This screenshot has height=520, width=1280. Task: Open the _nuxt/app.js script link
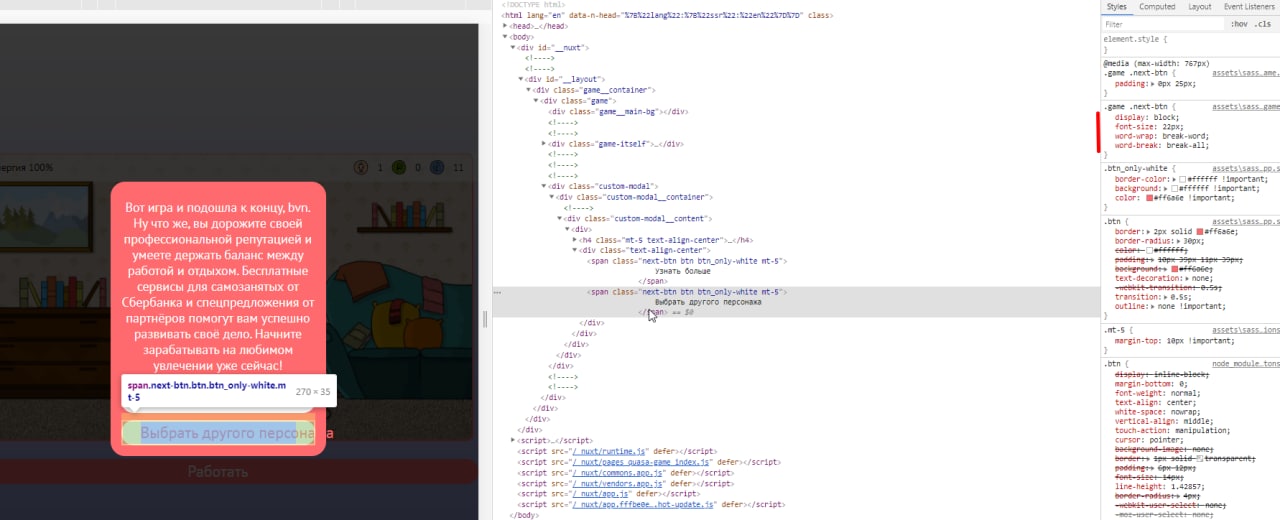point(599,494)
